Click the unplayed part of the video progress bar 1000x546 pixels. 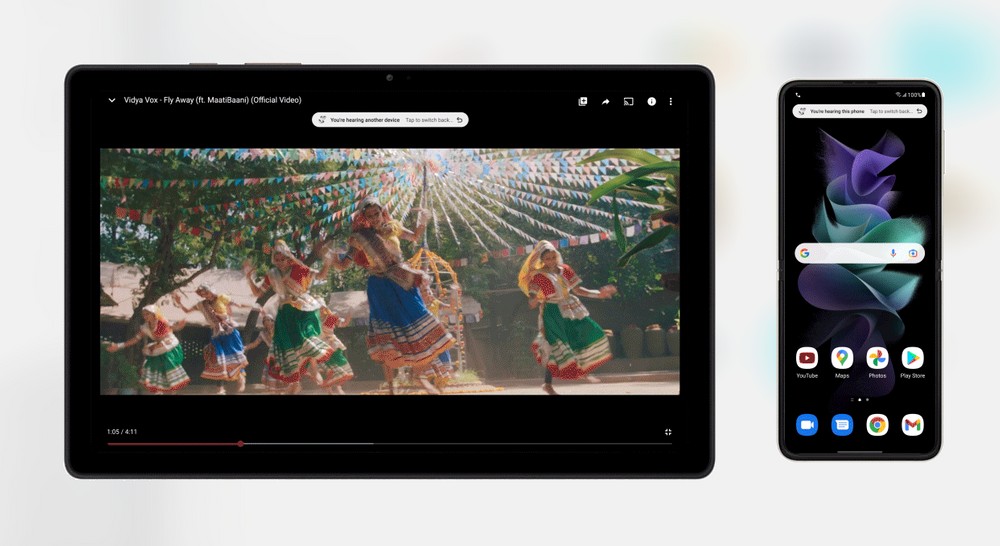(457, 444)
